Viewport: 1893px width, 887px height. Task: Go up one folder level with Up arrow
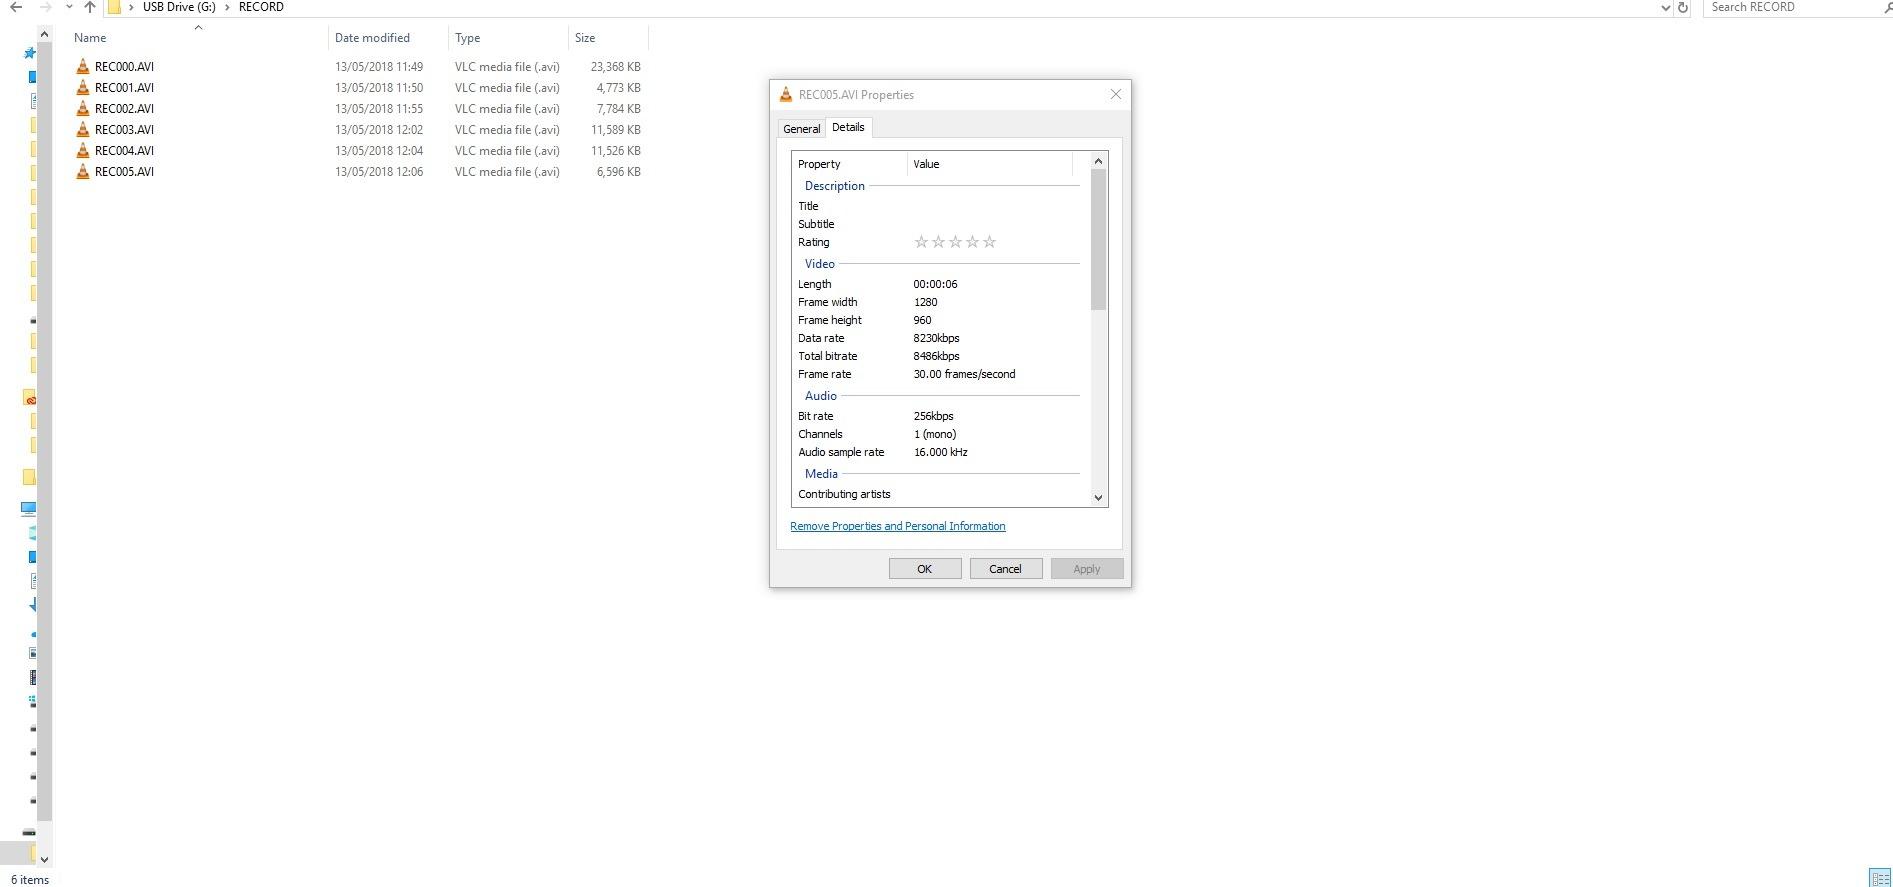coord(90,7)
